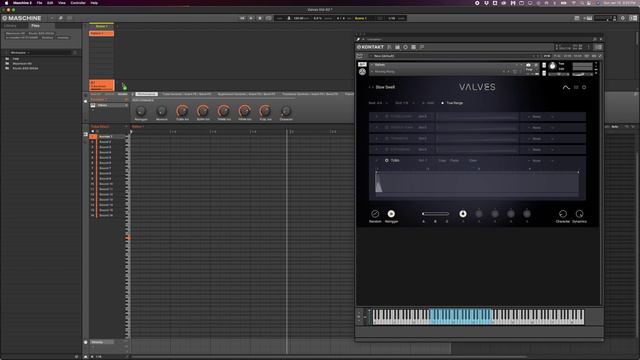Open the View menu
Viewport: 640px width, 360px height.
(62, 3)
